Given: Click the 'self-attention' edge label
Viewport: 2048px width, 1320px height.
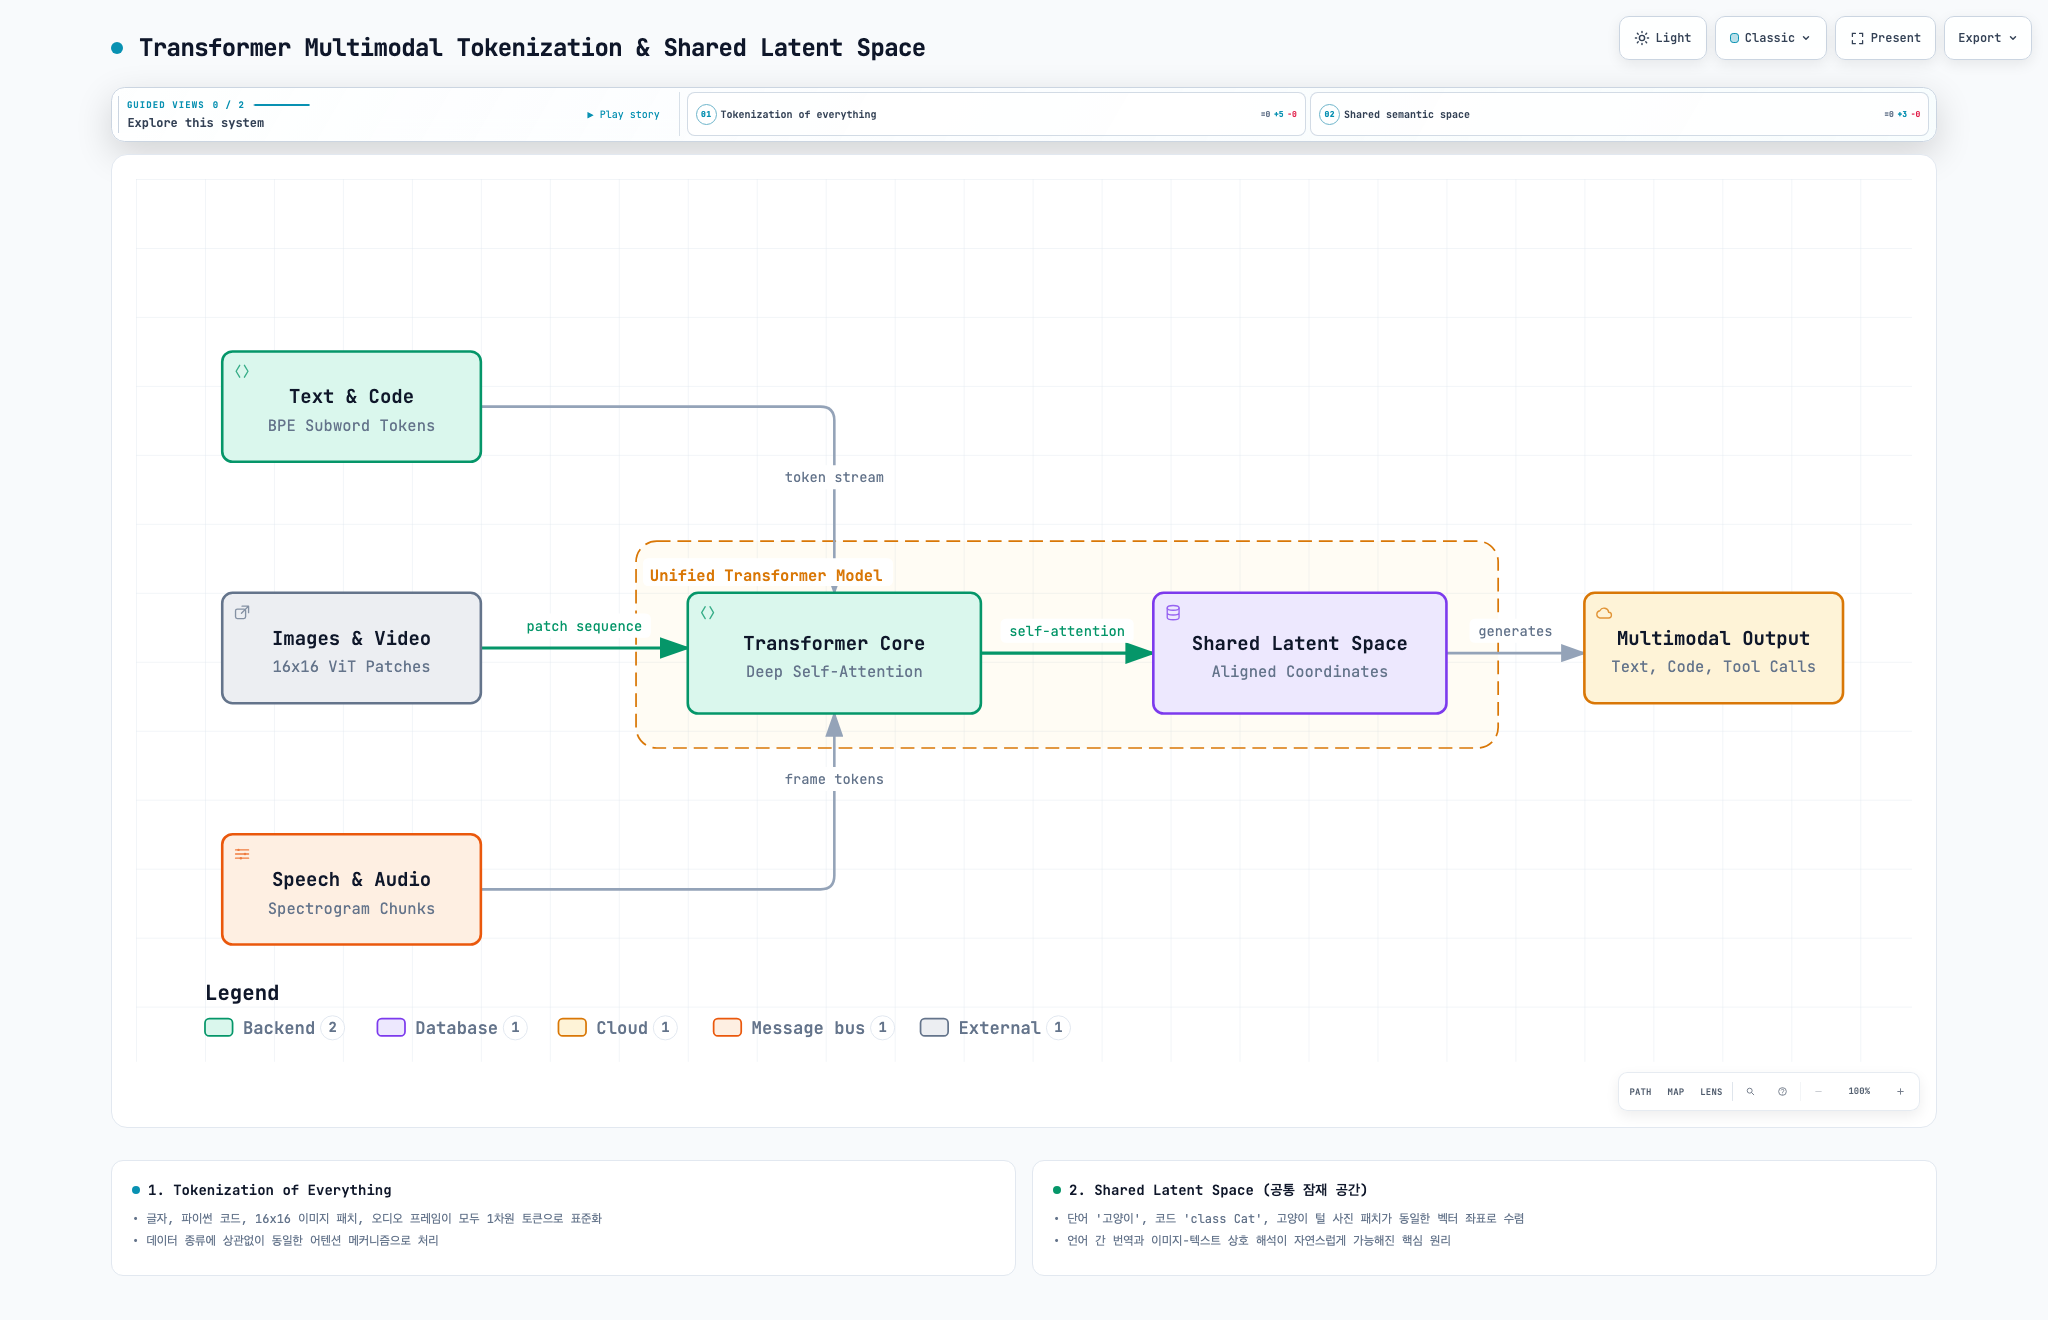Looking at the screenshot, I should tap(1067, 631).
